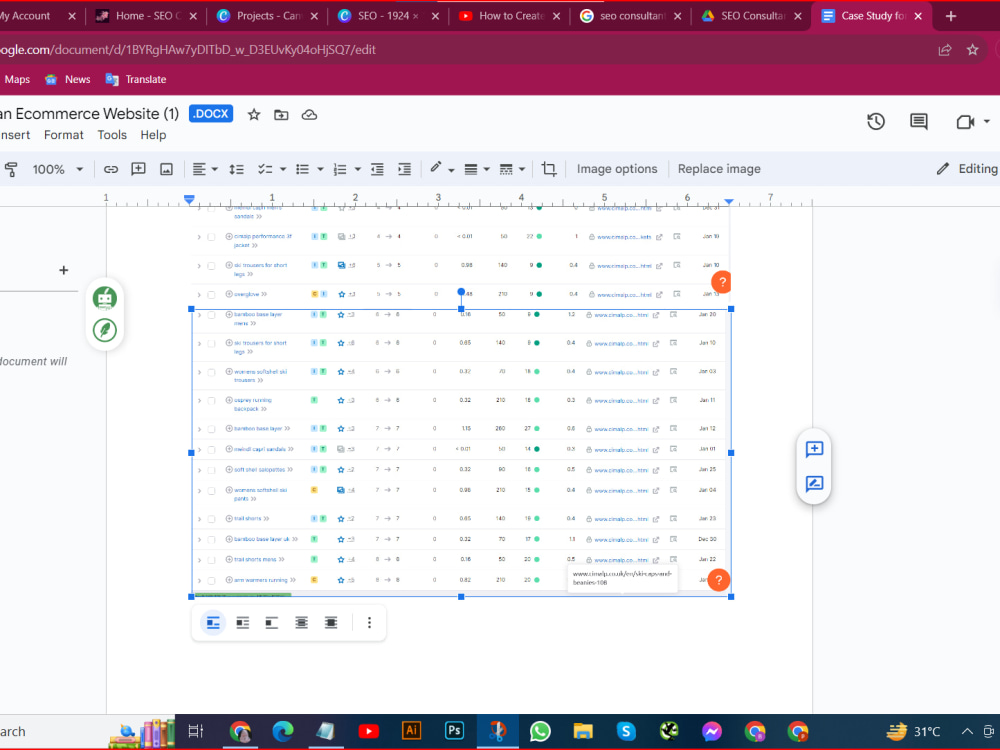Image resolution: width=1000 pixels, height=750 pixels.
Task: Open WhatsApp from the taskbar
Action: pyautogui.click(x=540, y=731)
